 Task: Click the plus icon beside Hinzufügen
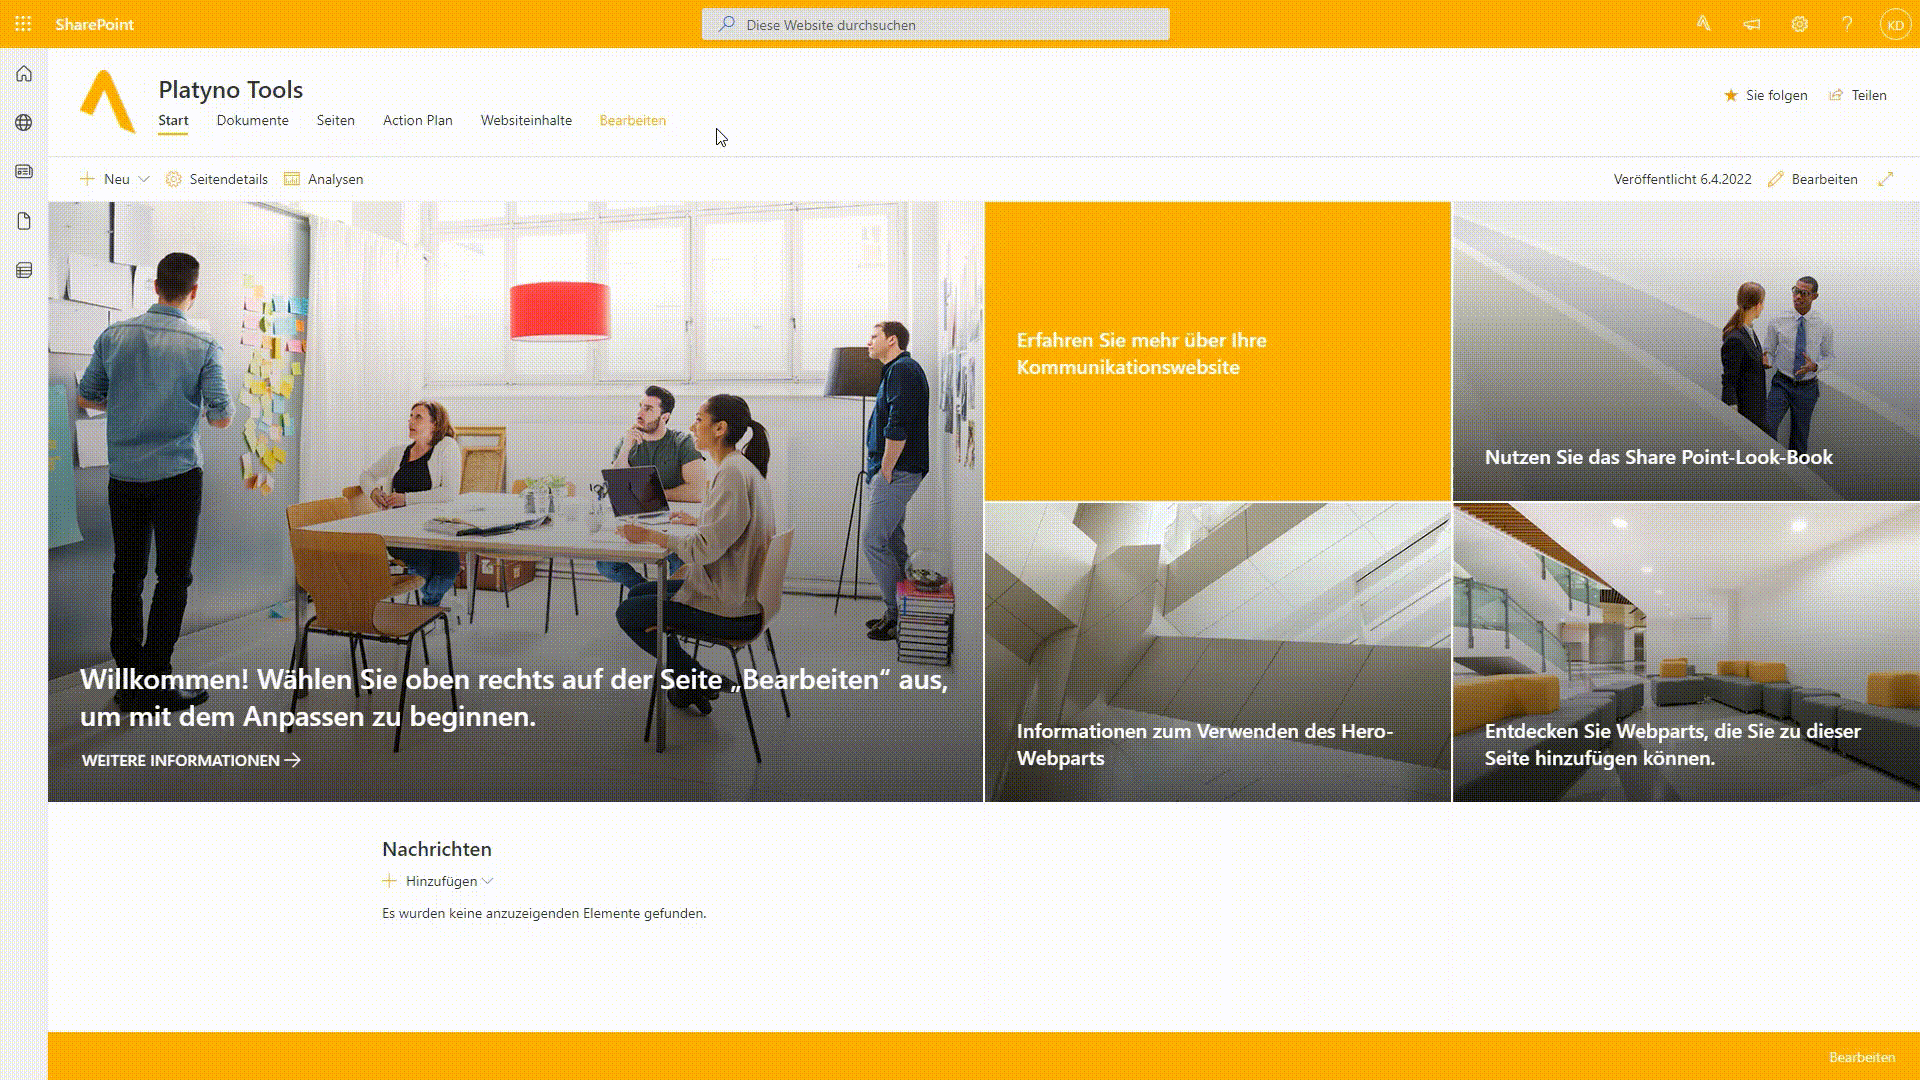pyautogui.click(x=389, y=881)
